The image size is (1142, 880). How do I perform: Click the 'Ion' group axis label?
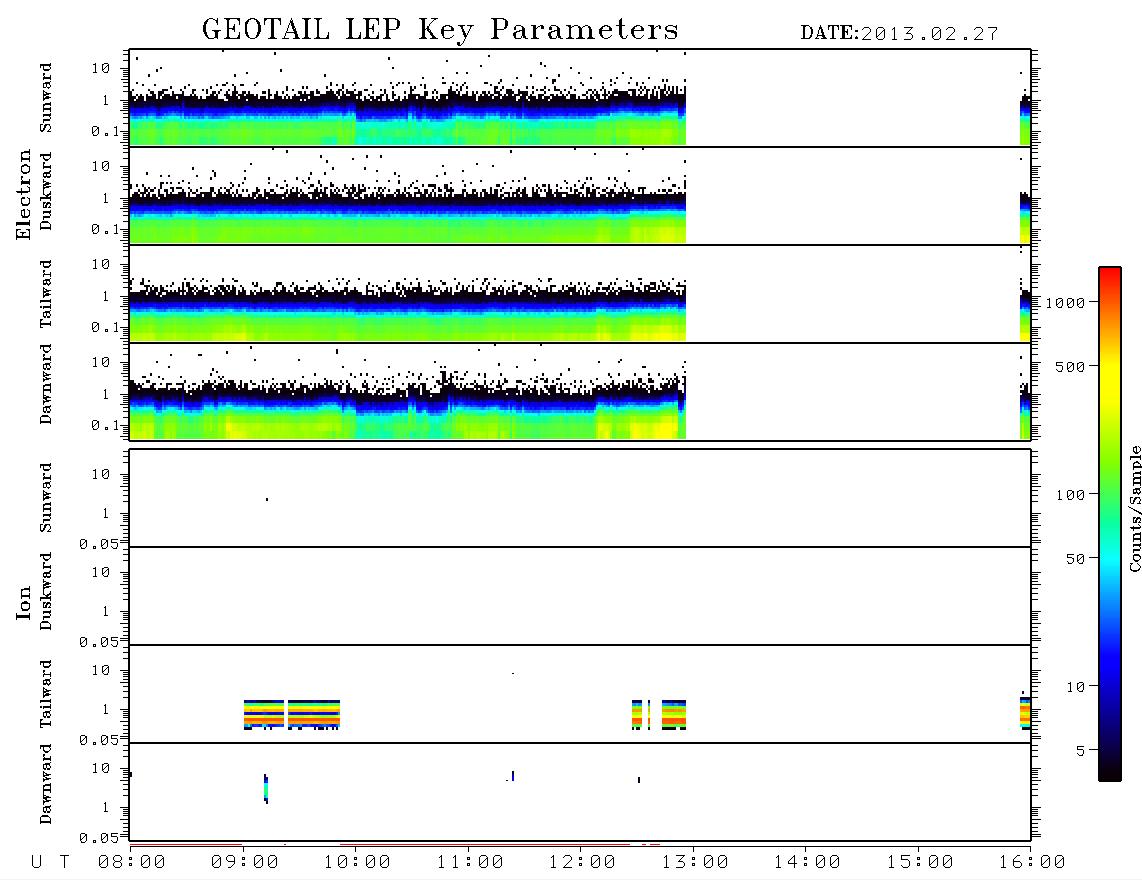click(x=23, y=602)
